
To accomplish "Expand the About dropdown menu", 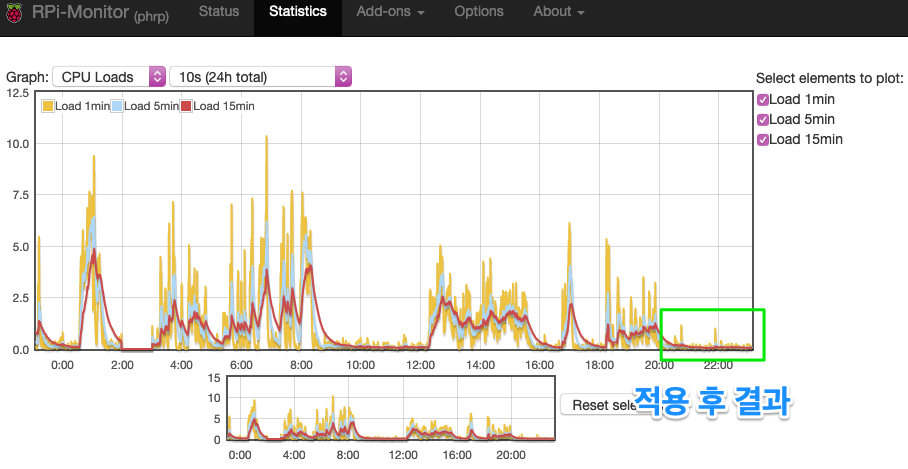I will (558, 12).
